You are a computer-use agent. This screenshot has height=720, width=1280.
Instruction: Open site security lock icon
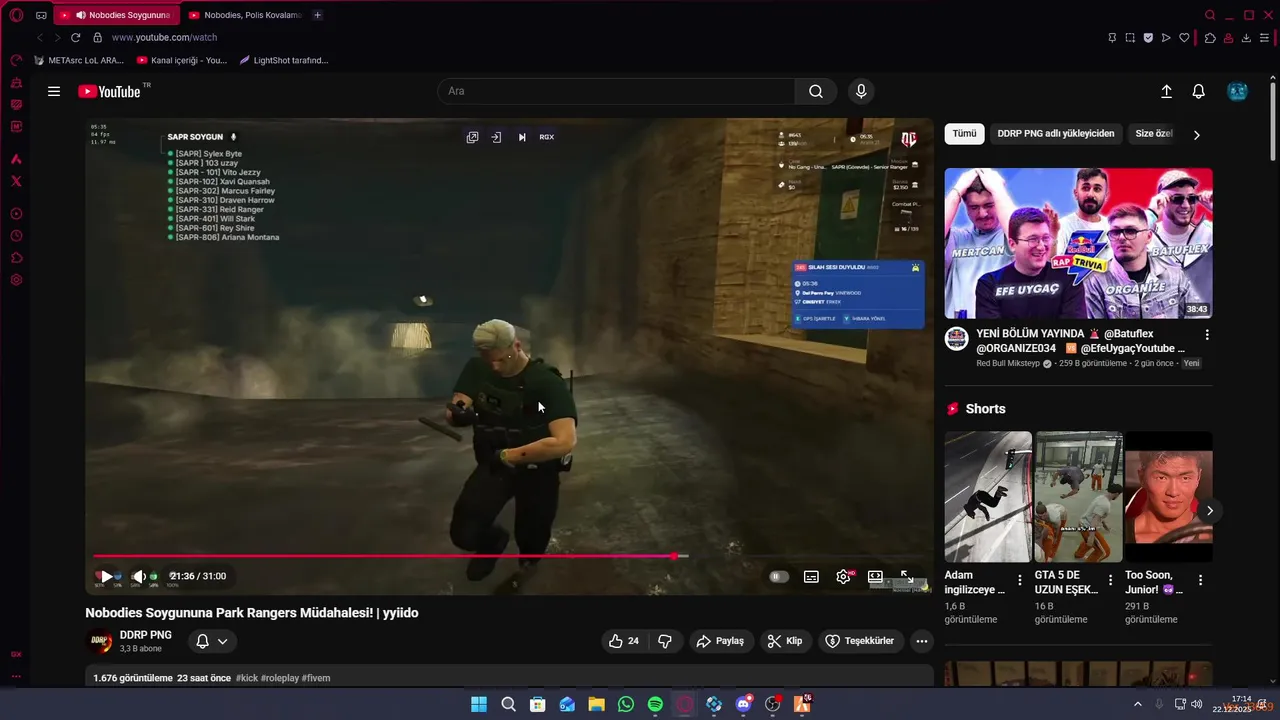click(98, 37)
